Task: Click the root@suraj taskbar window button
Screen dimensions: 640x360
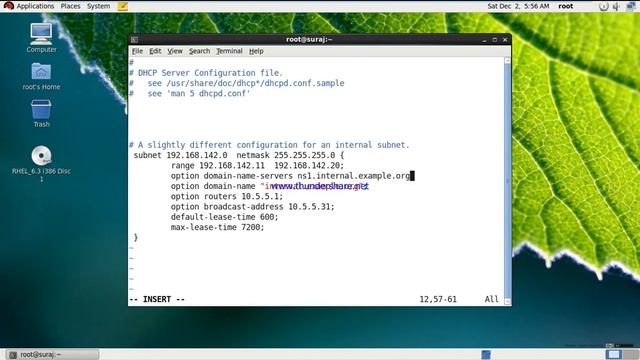Action: pos(53,354)
